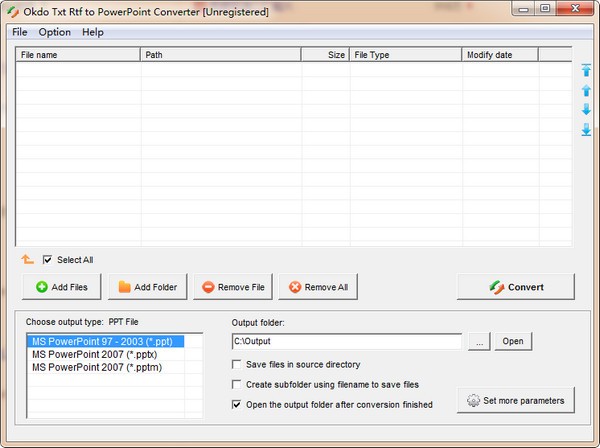The image size is (600, 448).
Task: Sort by the File name column header
Action: click(78, 55)
